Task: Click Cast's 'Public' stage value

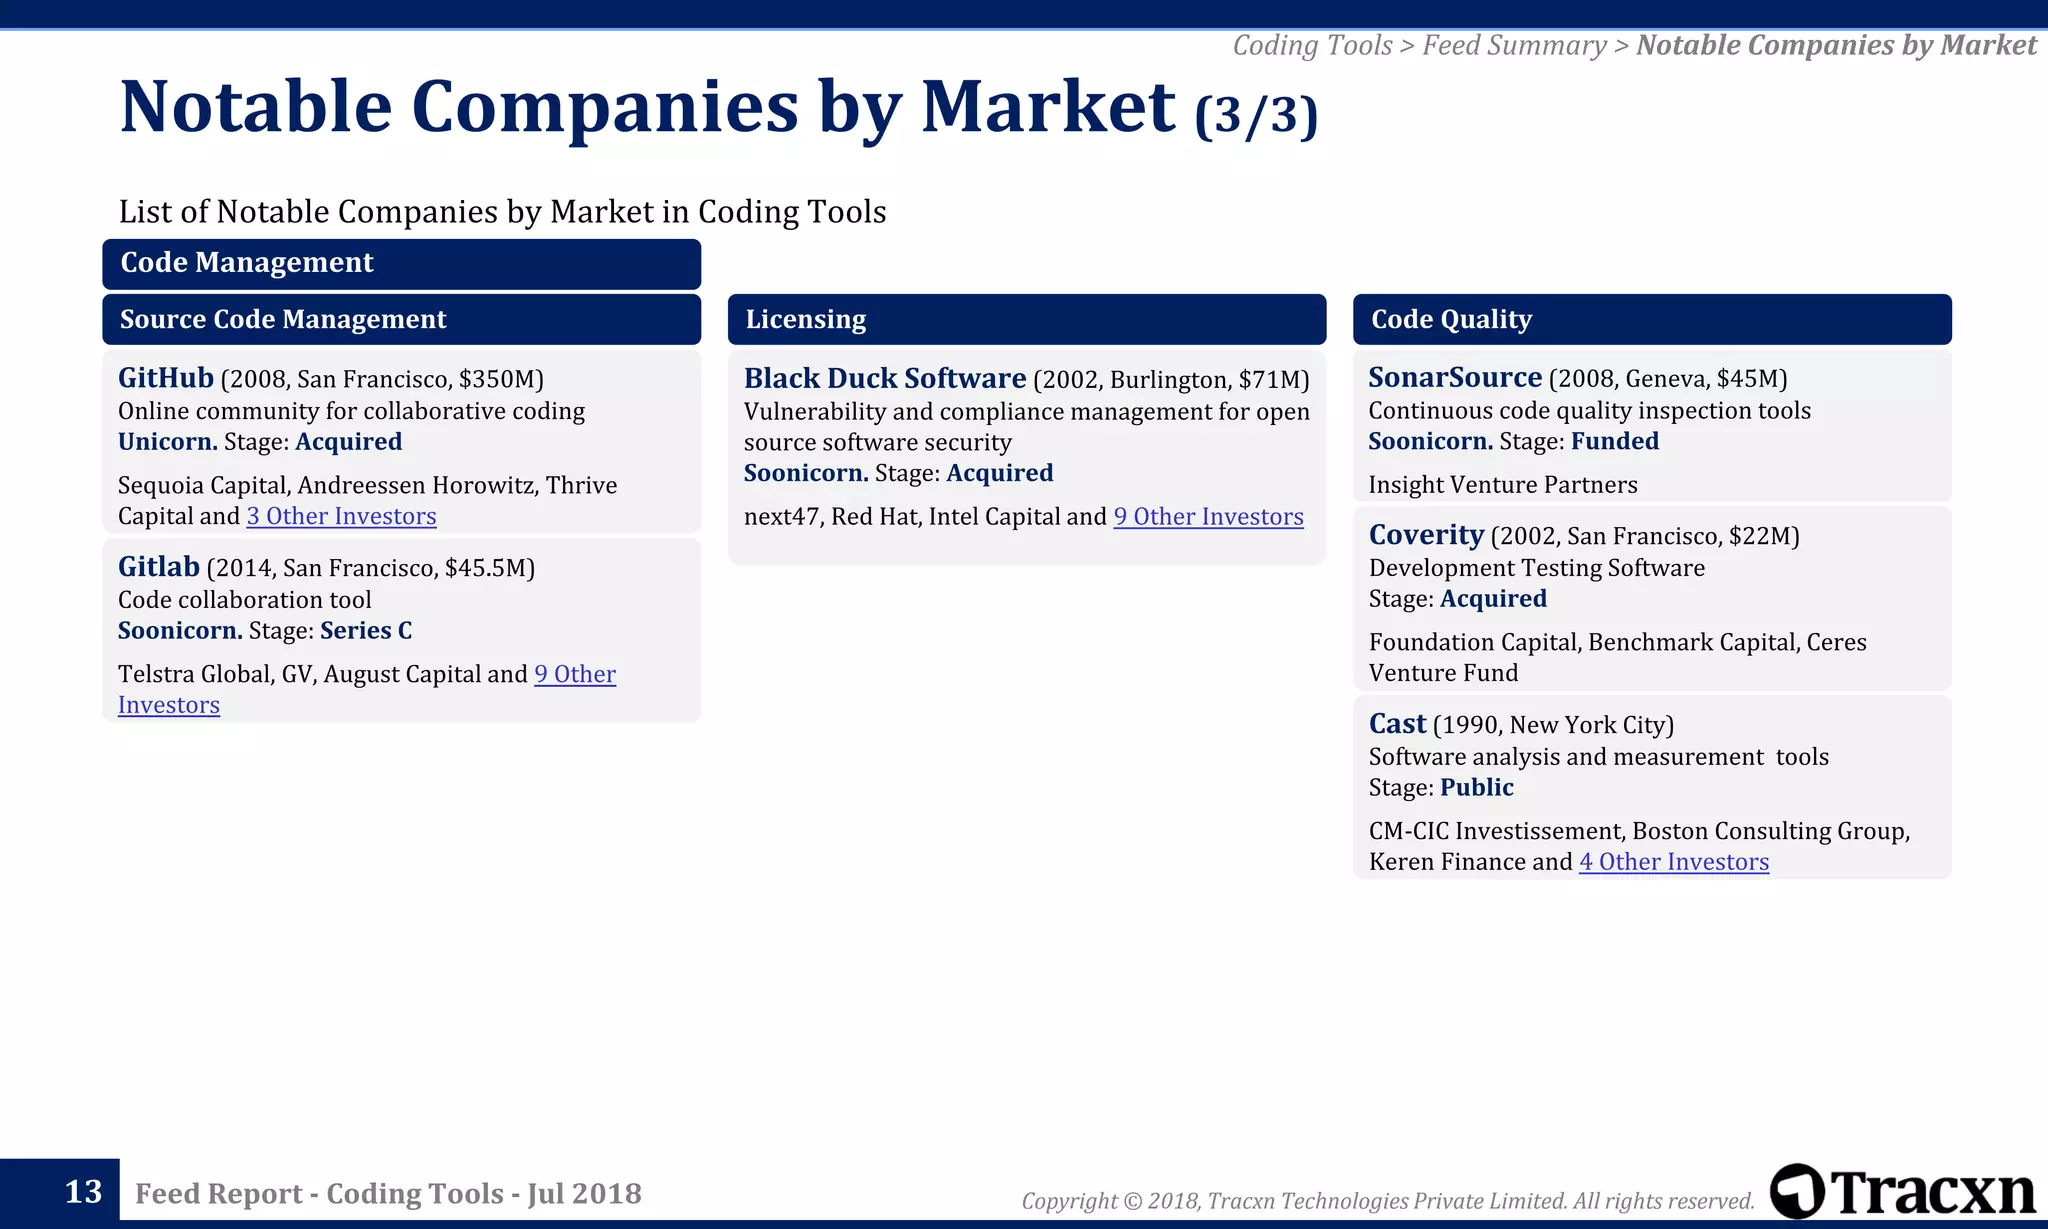Action: [1477, 788]
